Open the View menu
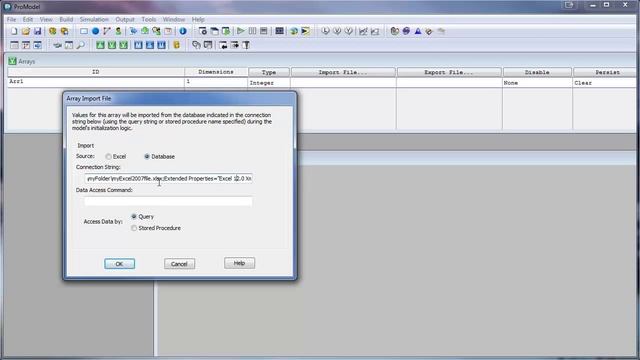The image size is (640, 360). point(46,19)
